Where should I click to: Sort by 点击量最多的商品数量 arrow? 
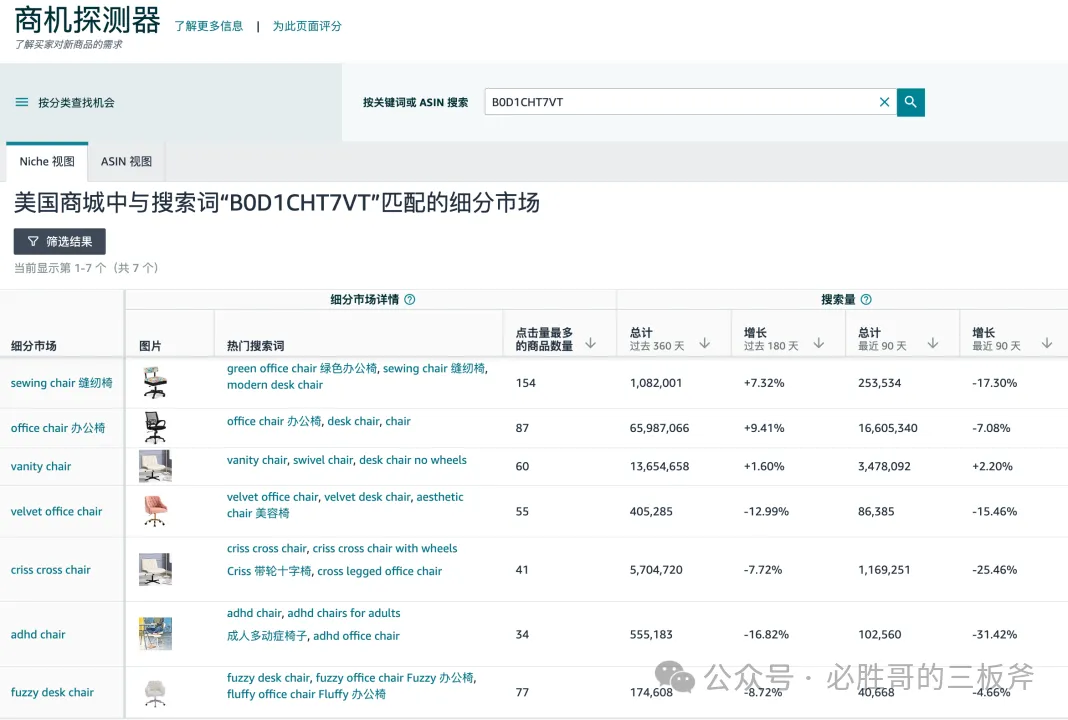tap(591, 343)
